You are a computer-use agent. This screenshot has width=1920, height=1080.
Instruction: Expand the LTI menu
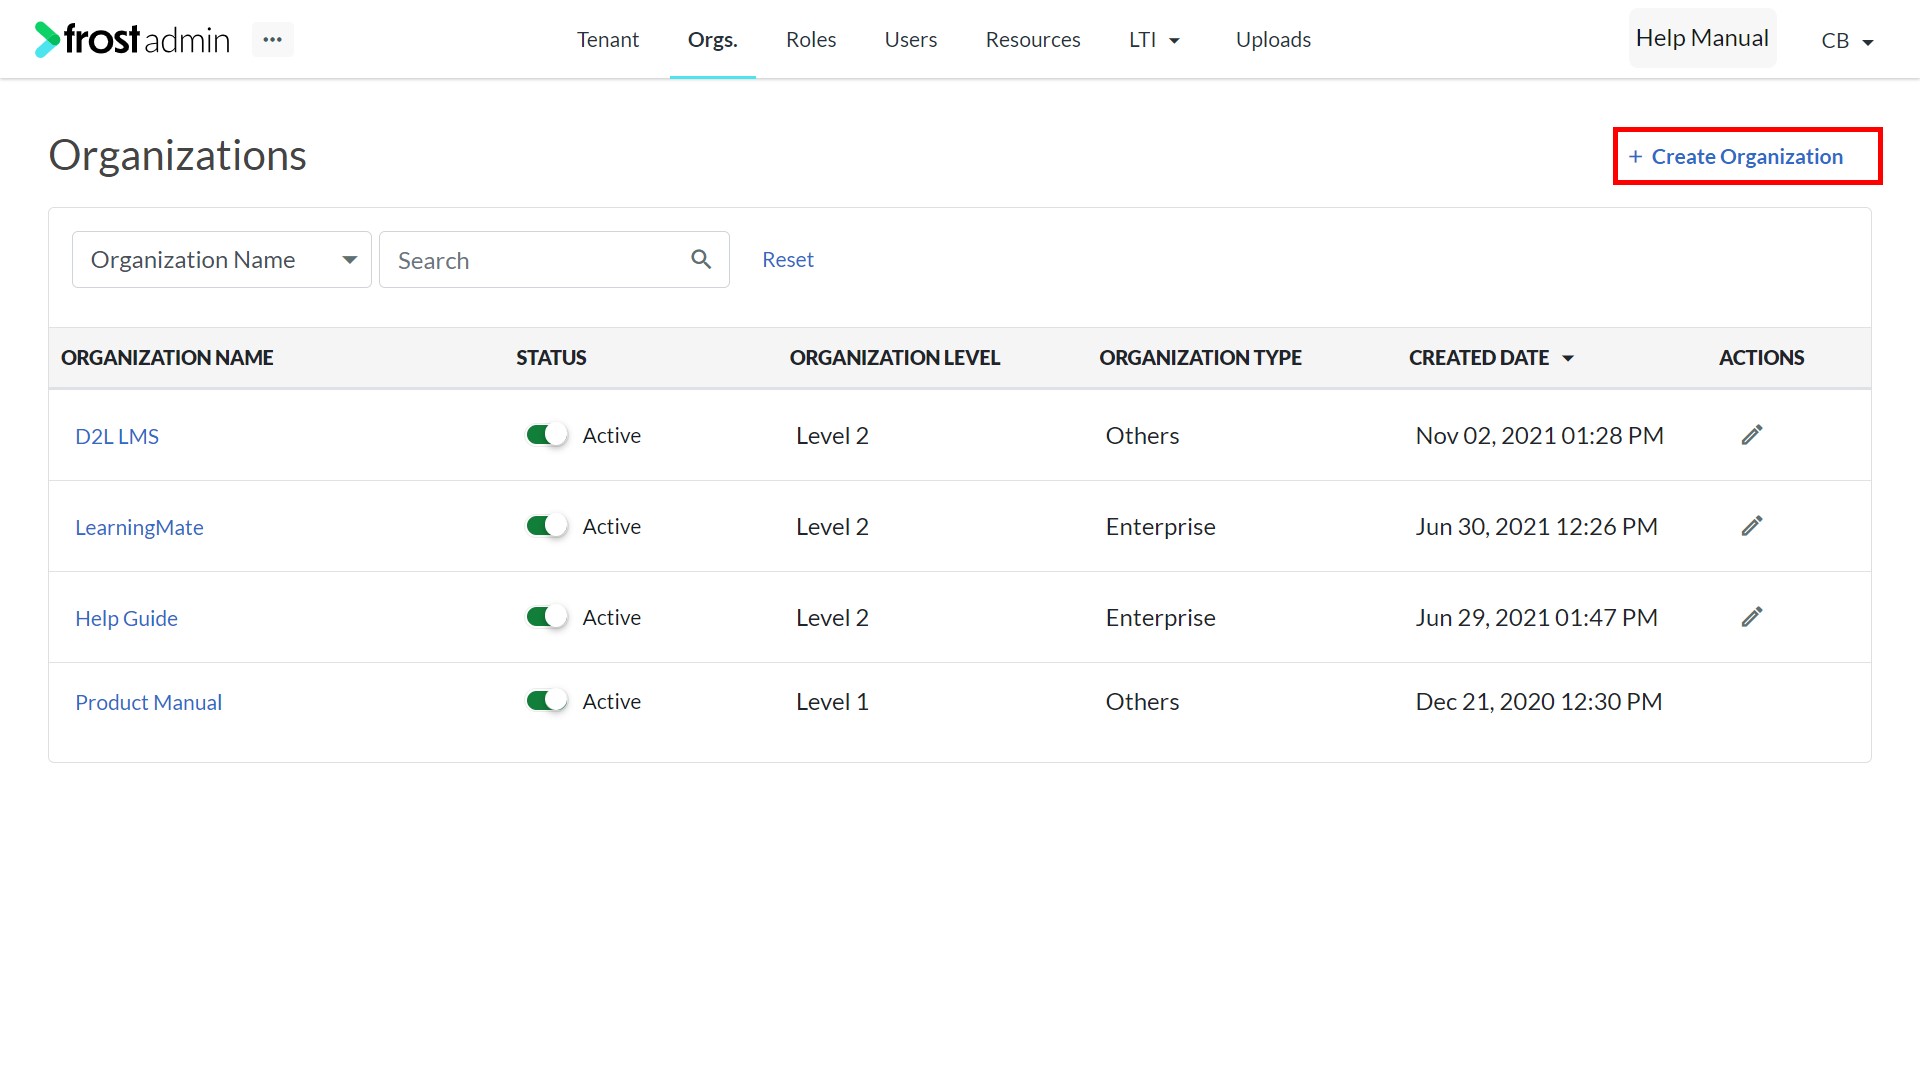1155,40
